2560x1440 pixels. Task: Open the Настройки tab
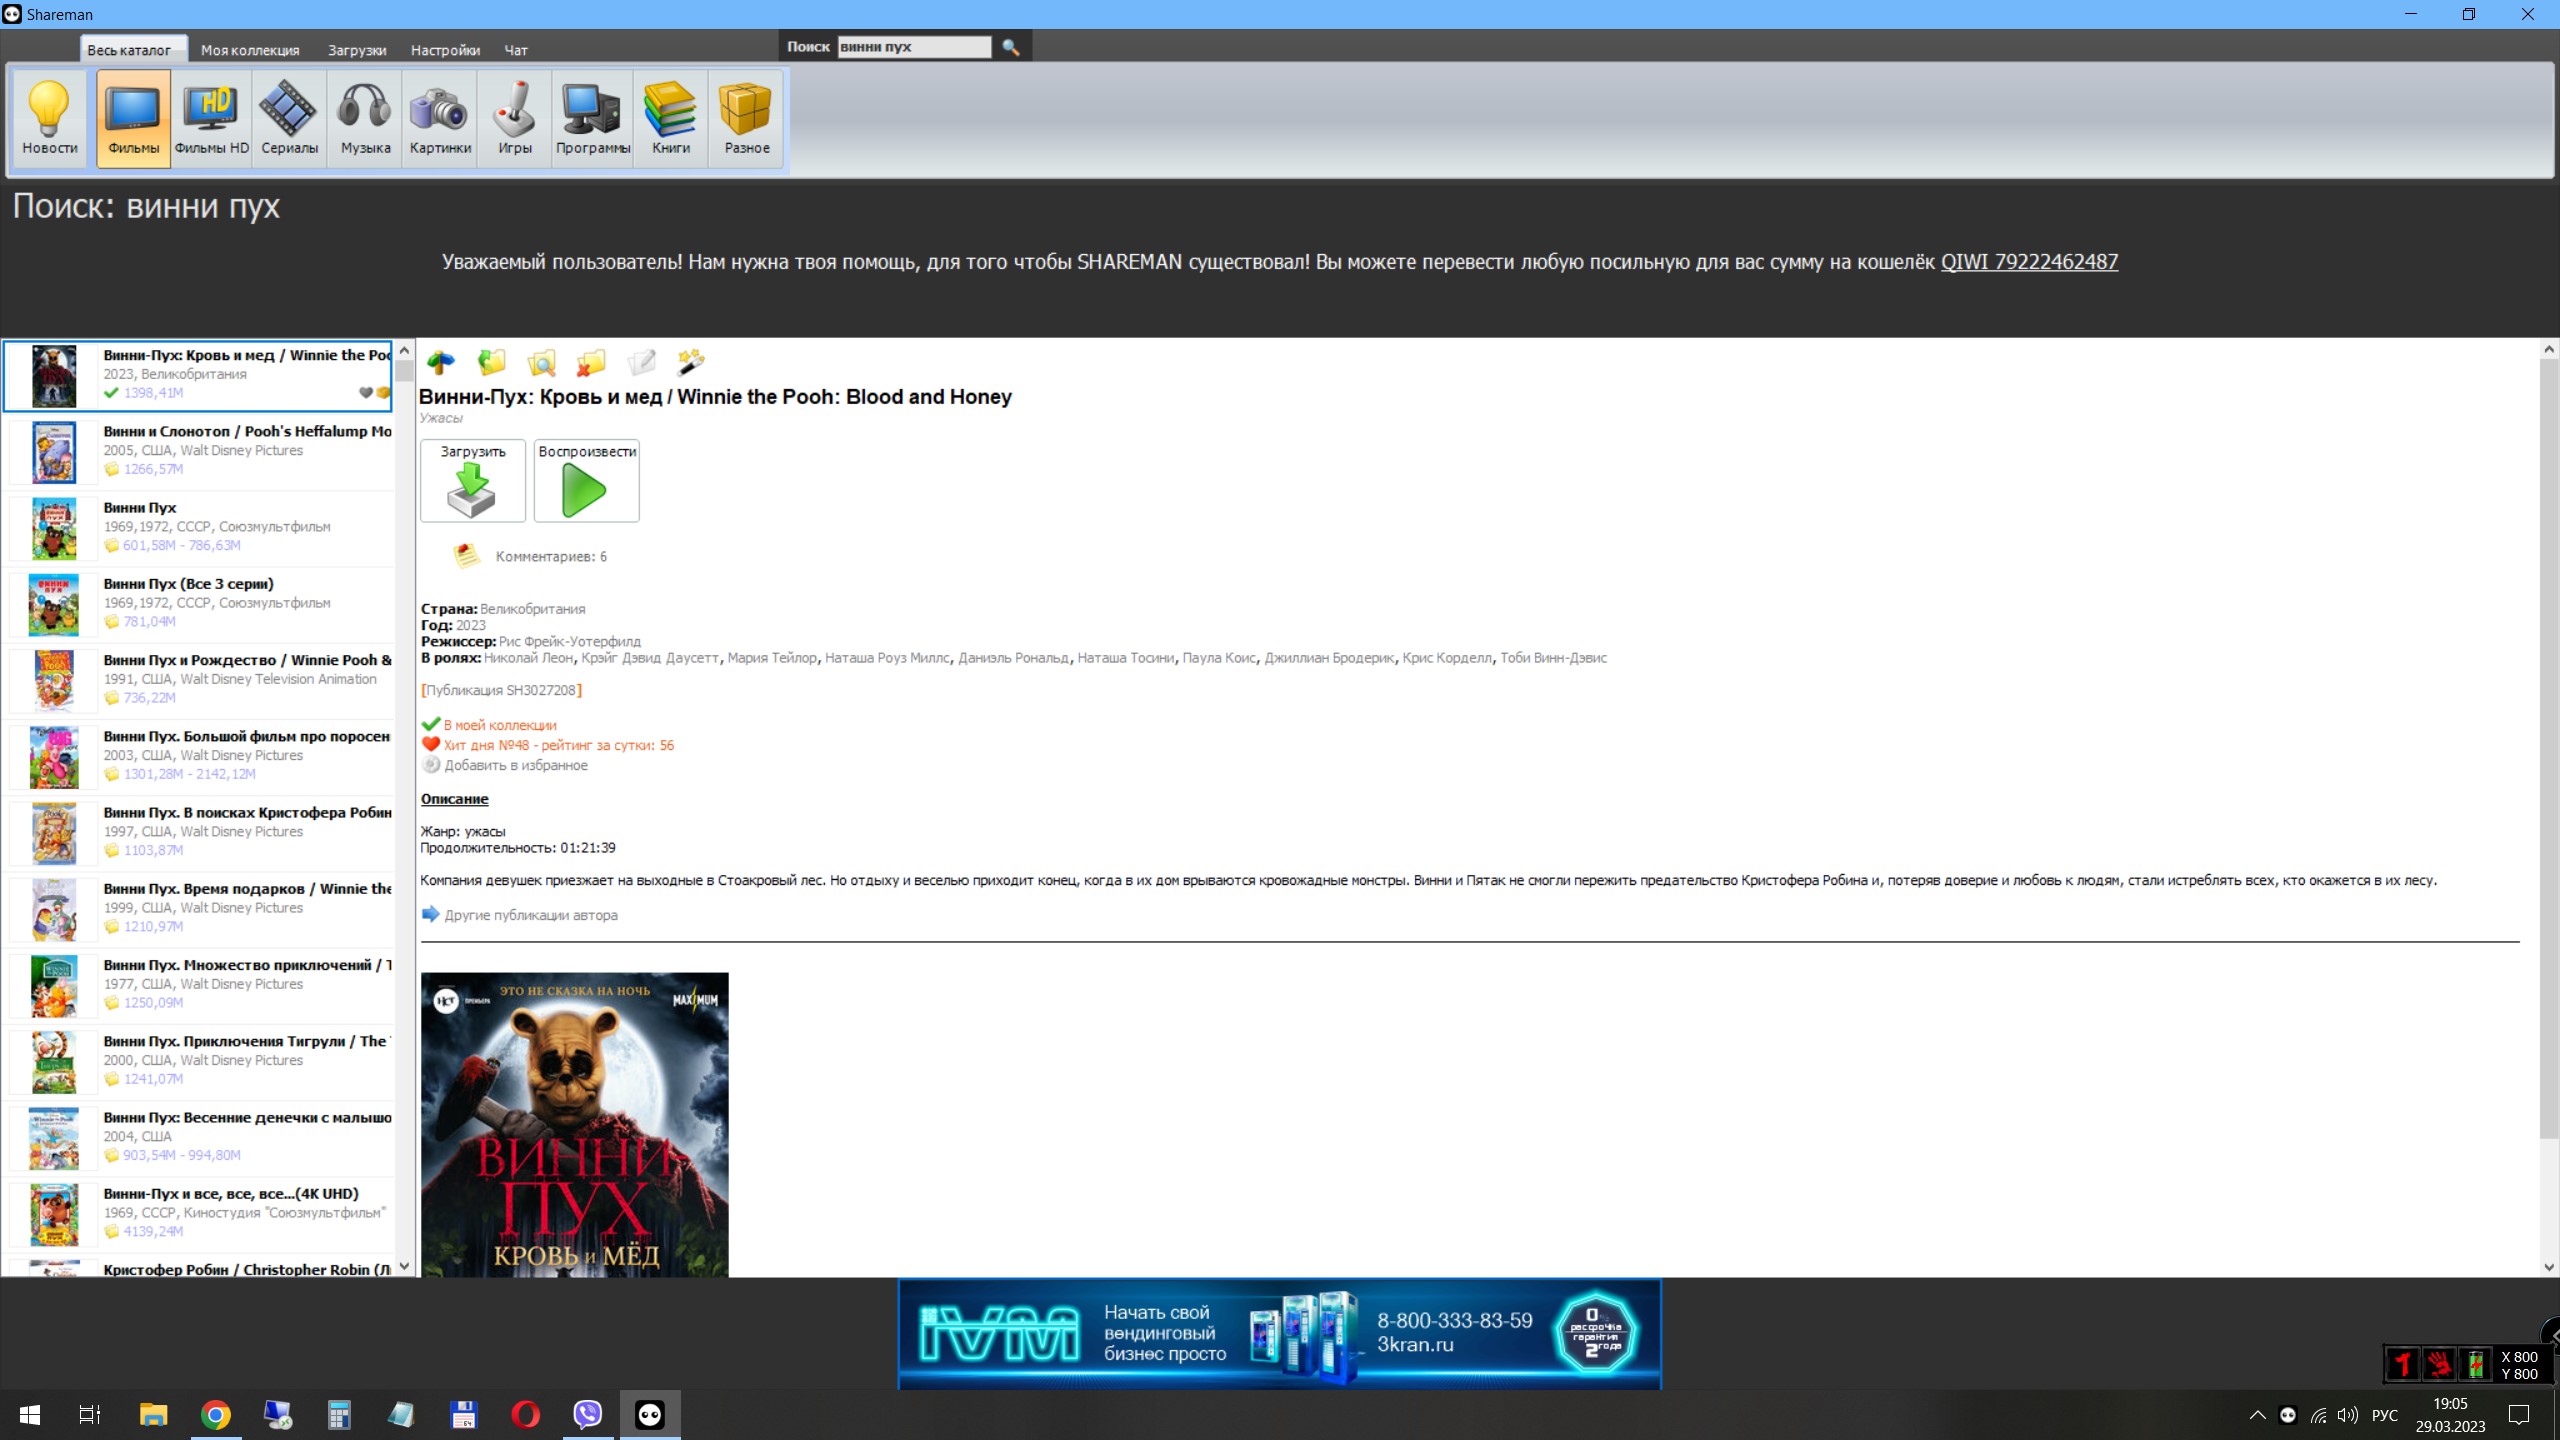(x=445, y=50)
